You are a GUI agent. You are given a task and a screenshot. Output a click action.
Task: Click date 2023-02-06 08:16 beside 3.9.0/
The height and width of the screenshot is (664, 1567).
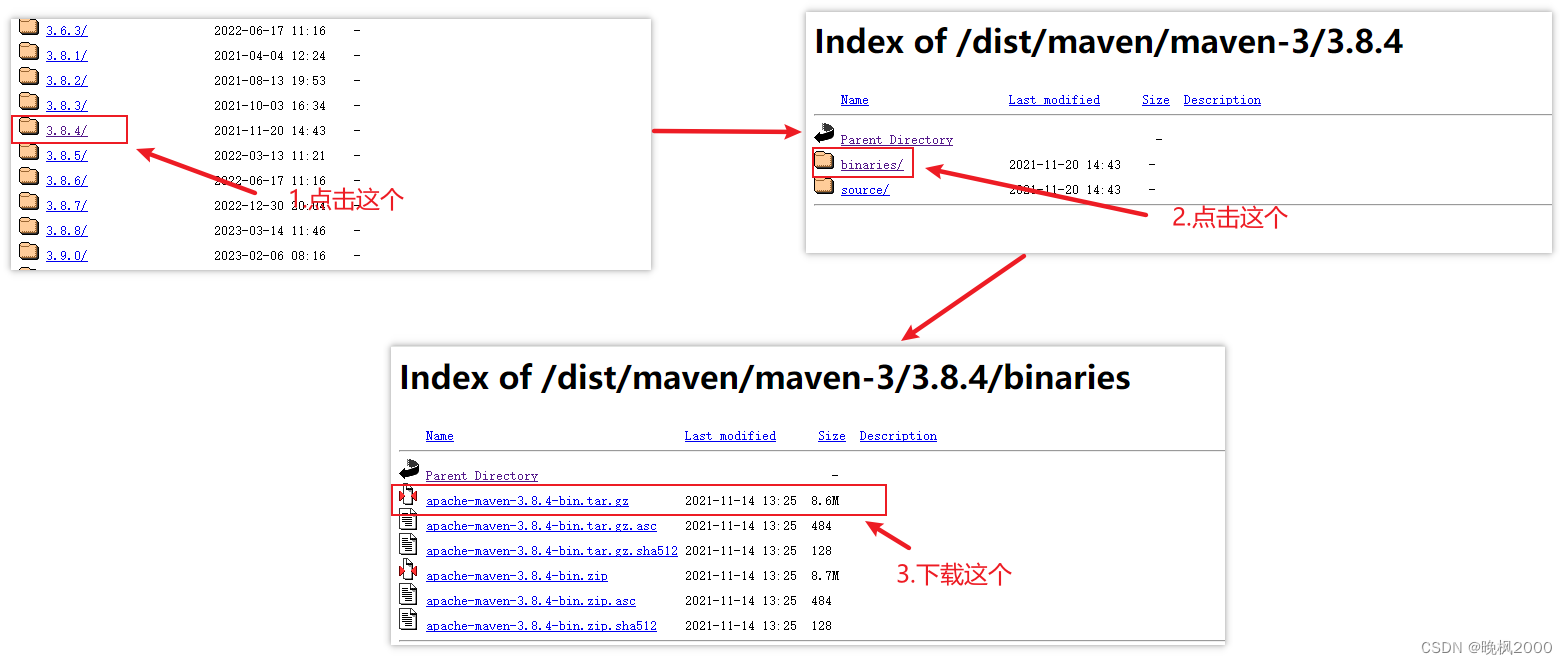pyautogui.click(x=270, y=256)
